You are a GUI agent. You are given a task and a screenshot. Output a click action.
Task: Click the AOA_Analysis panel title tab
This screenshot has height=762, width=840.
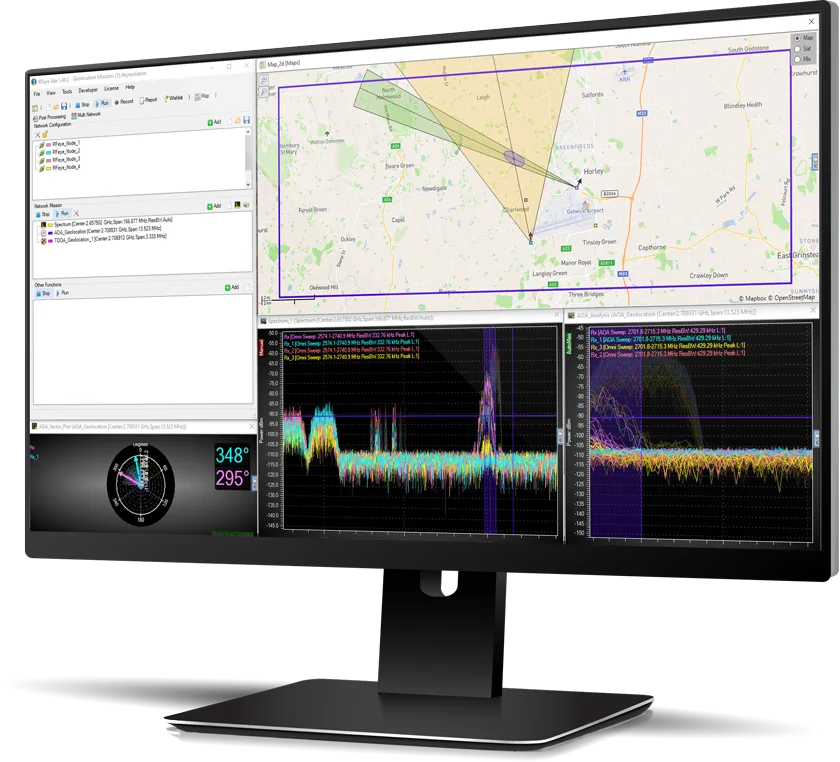(x=662, y=315)
